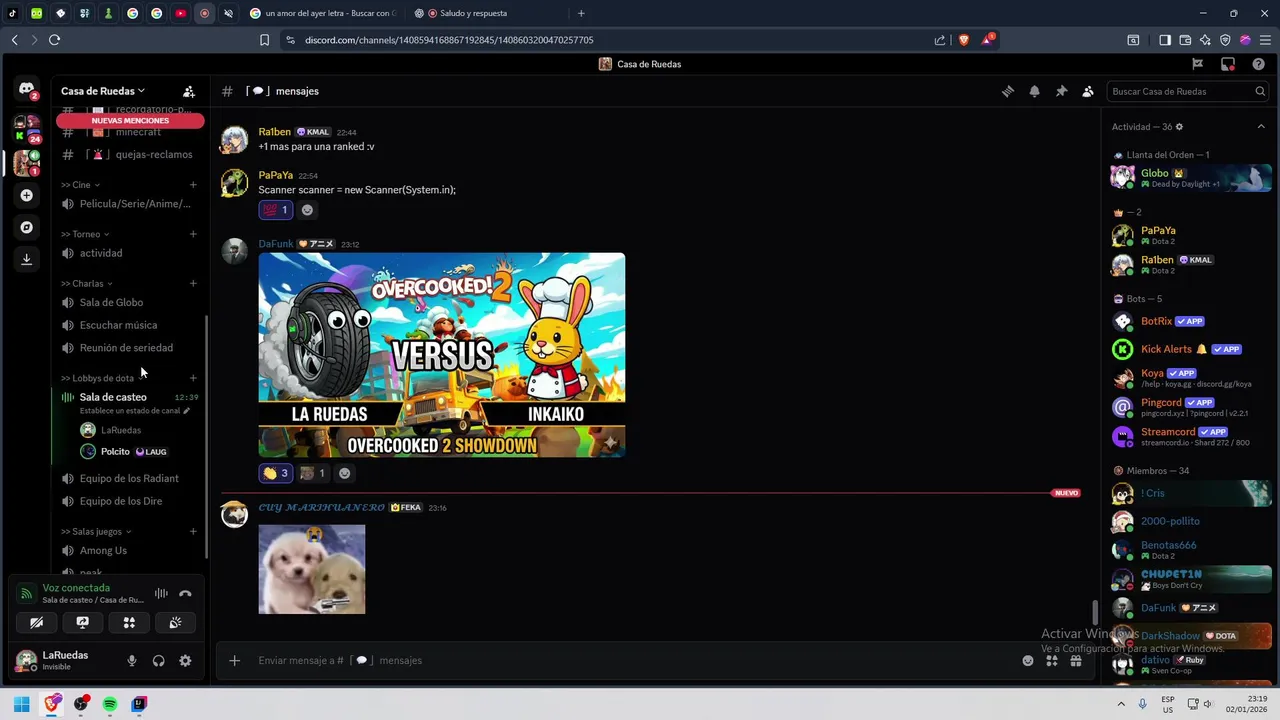Join the Sala de Globo voice channel
This screenshot has width=1280, height=720.
pyautogui.click(x=130, y=302)
